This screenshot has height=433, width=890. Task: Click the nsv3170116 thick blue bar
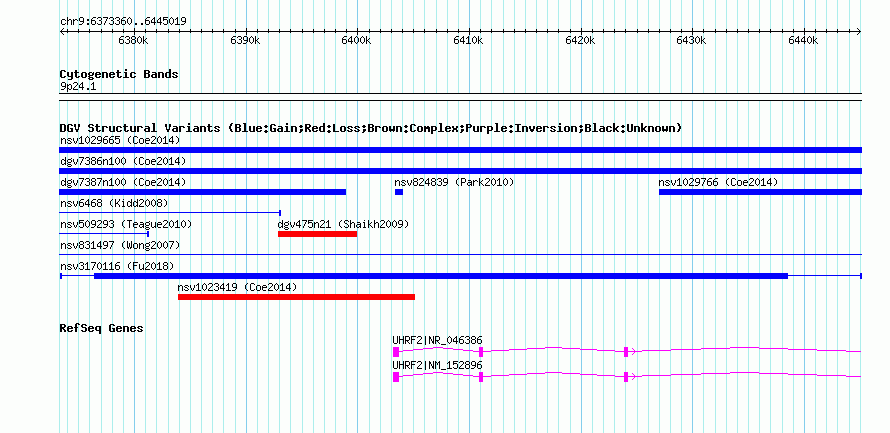441,276
